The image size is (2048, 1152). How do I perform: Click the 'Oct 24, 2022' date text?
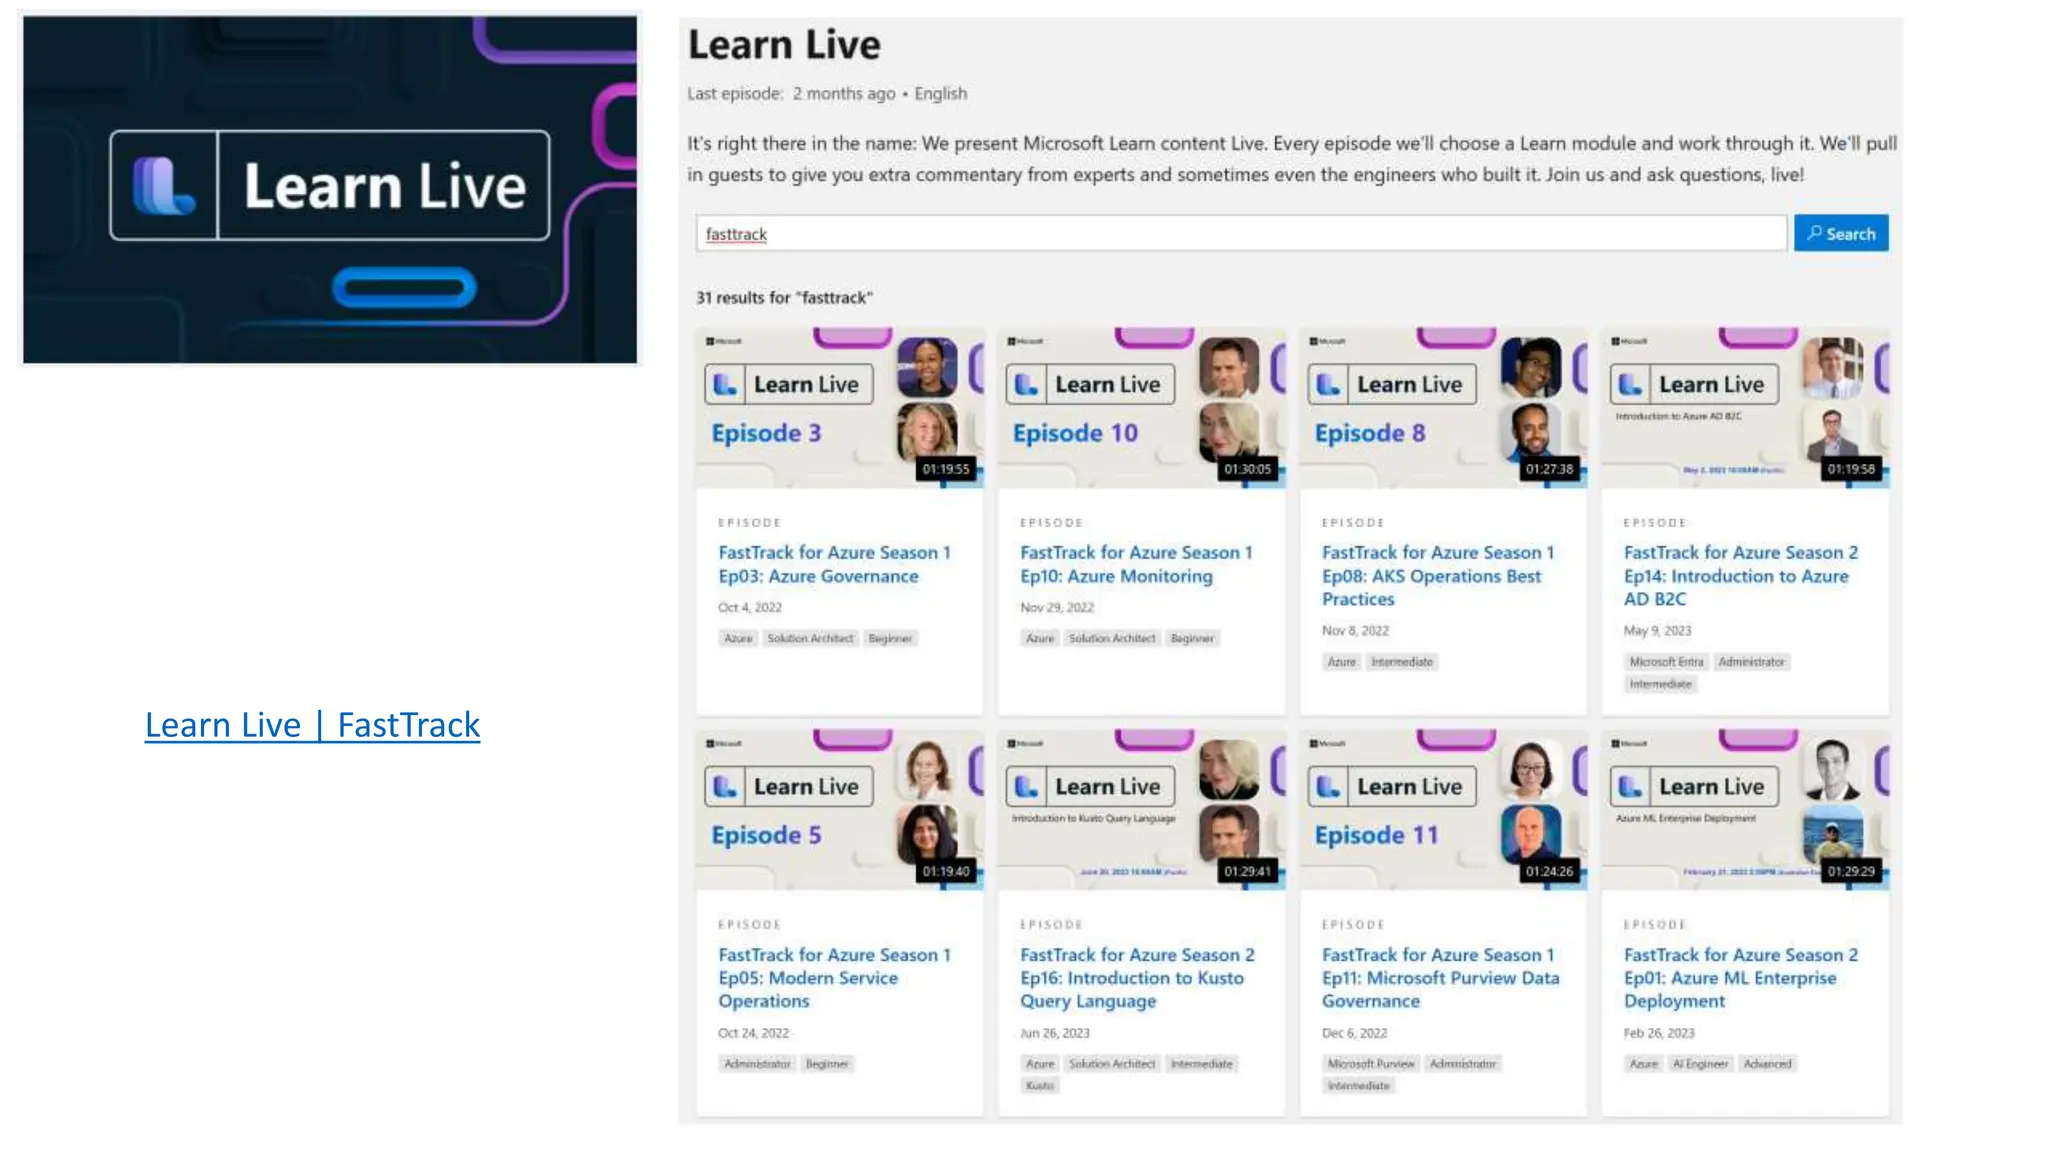(x=753, y=1033)
